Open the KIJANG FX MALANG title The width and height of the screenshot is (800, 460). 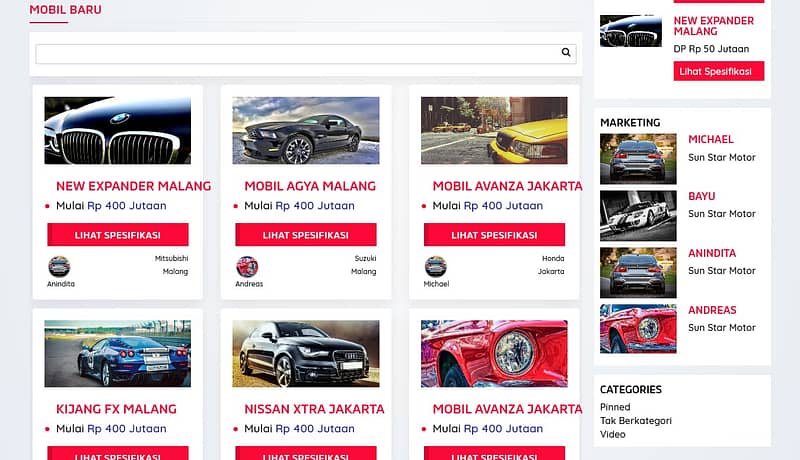[x=116, y=409]
